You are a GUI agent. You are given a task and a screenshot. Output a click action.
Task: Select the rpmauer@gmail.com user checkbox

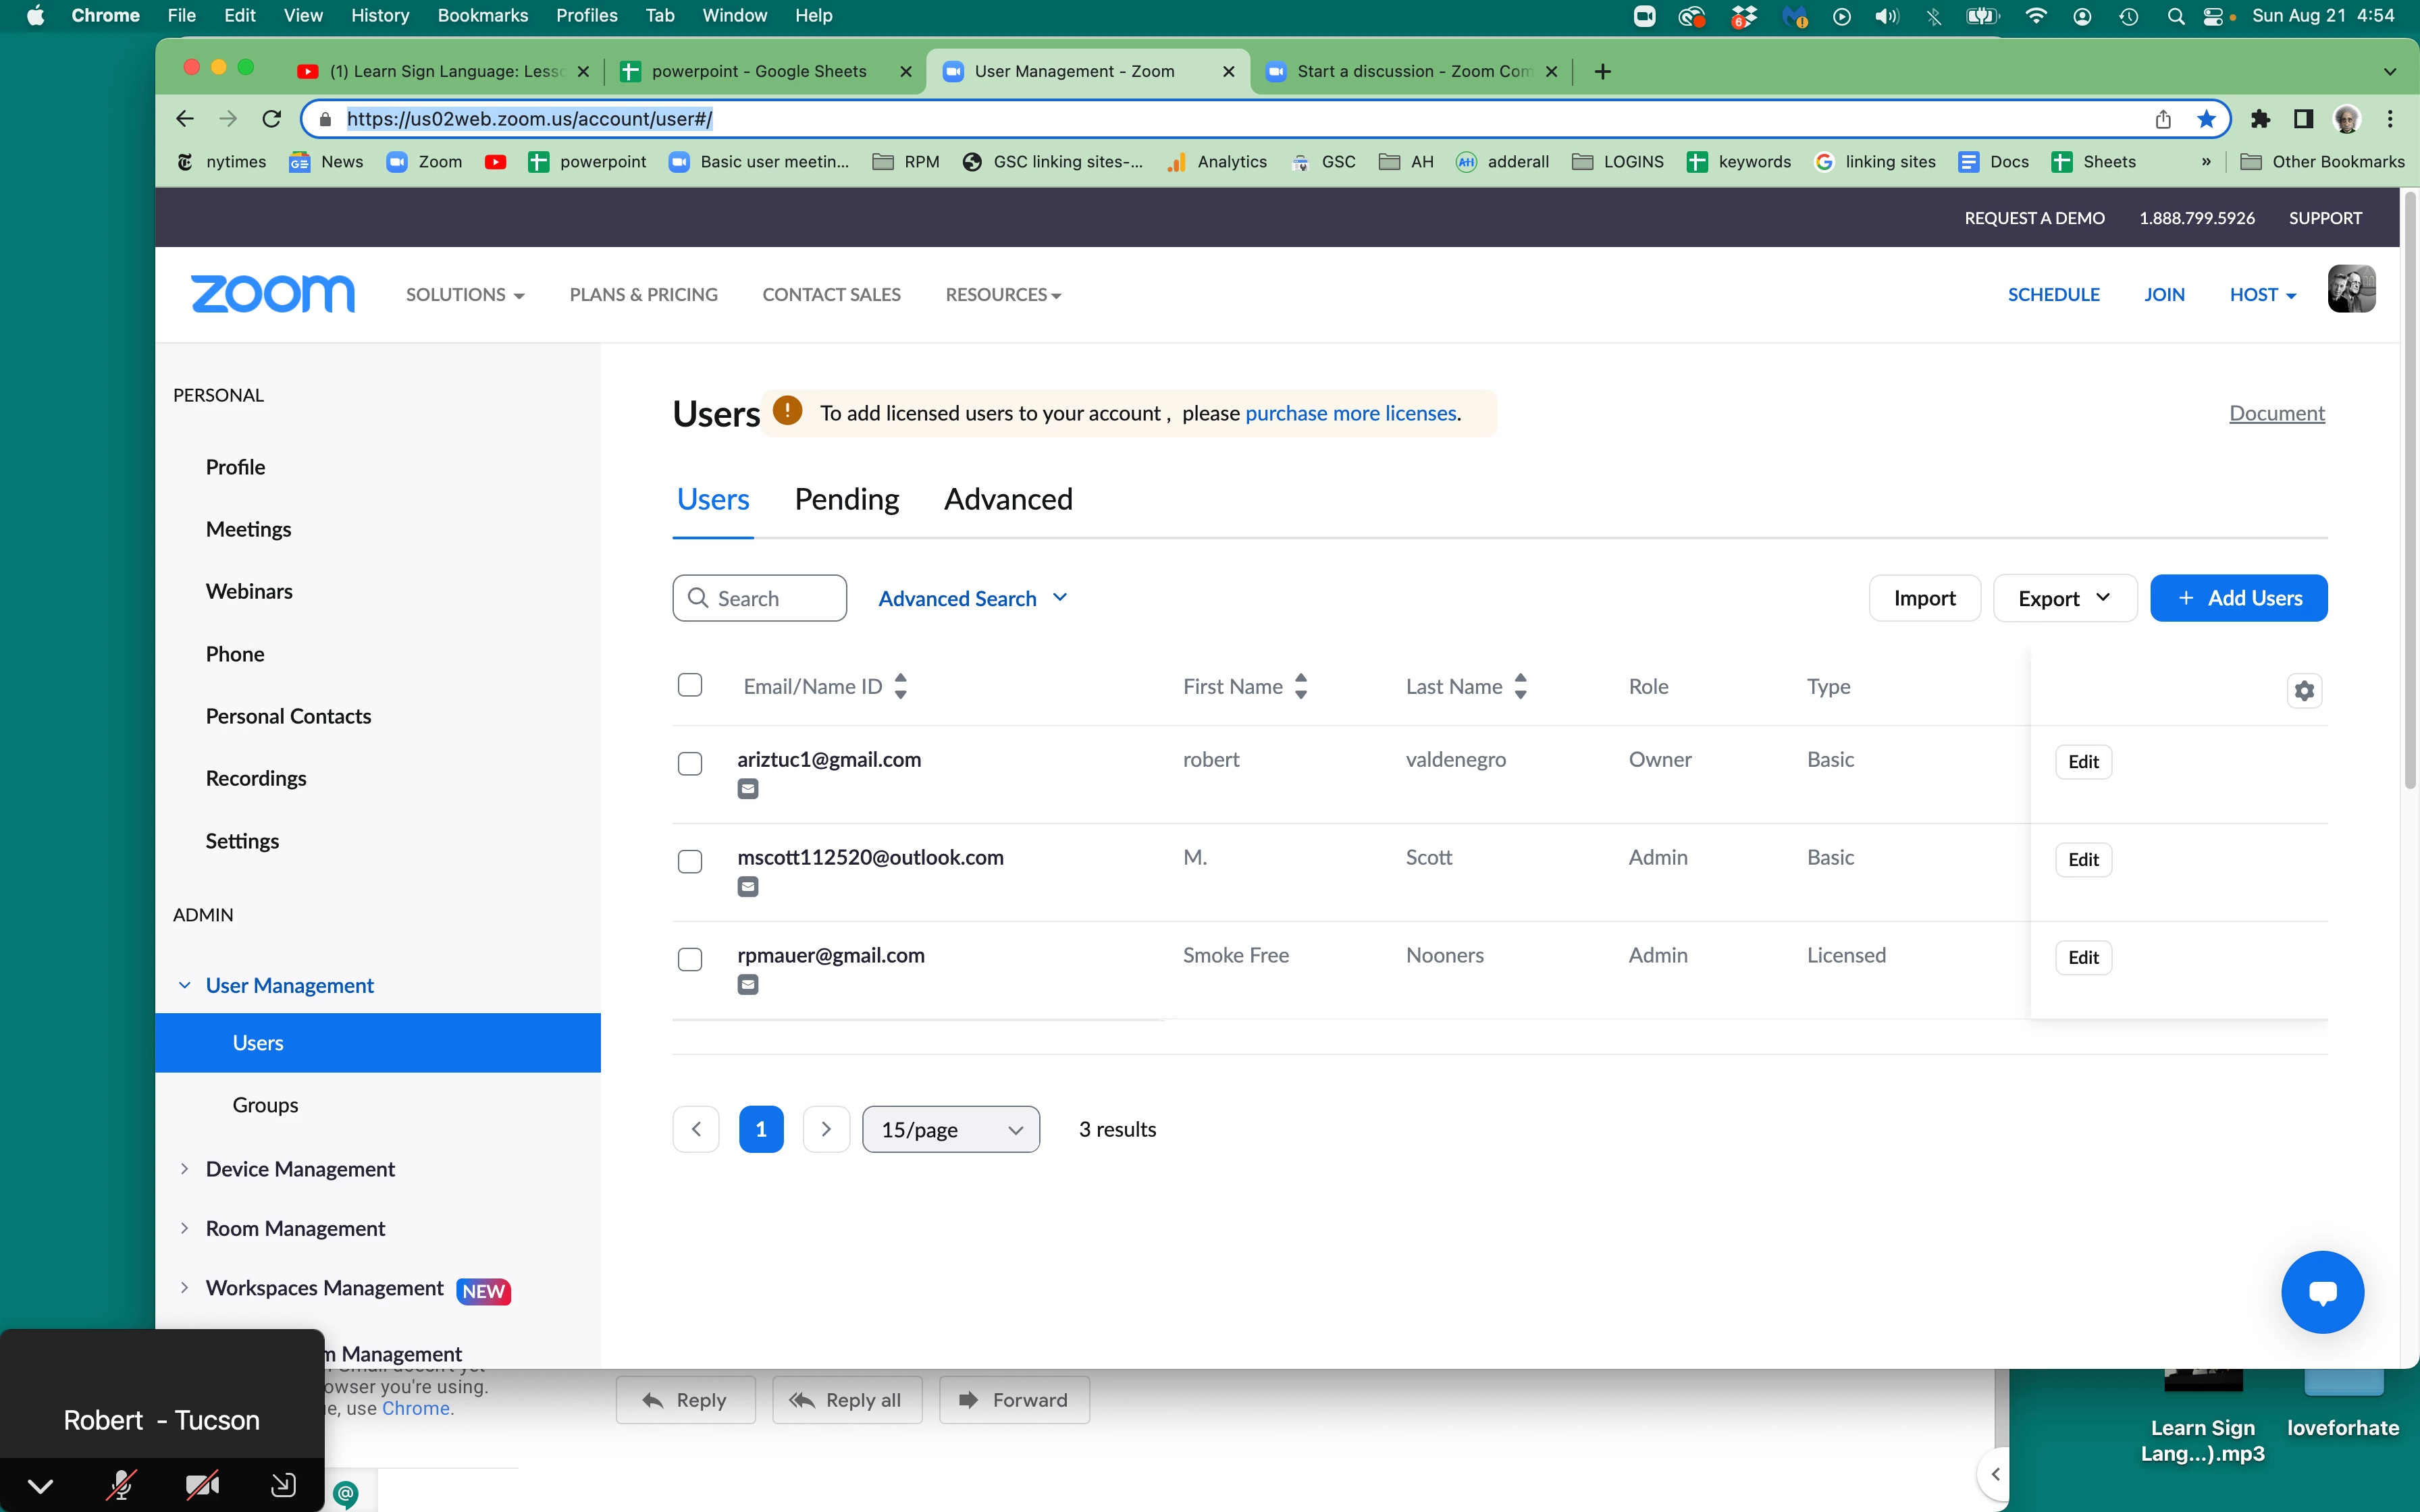tap(689, 959)
